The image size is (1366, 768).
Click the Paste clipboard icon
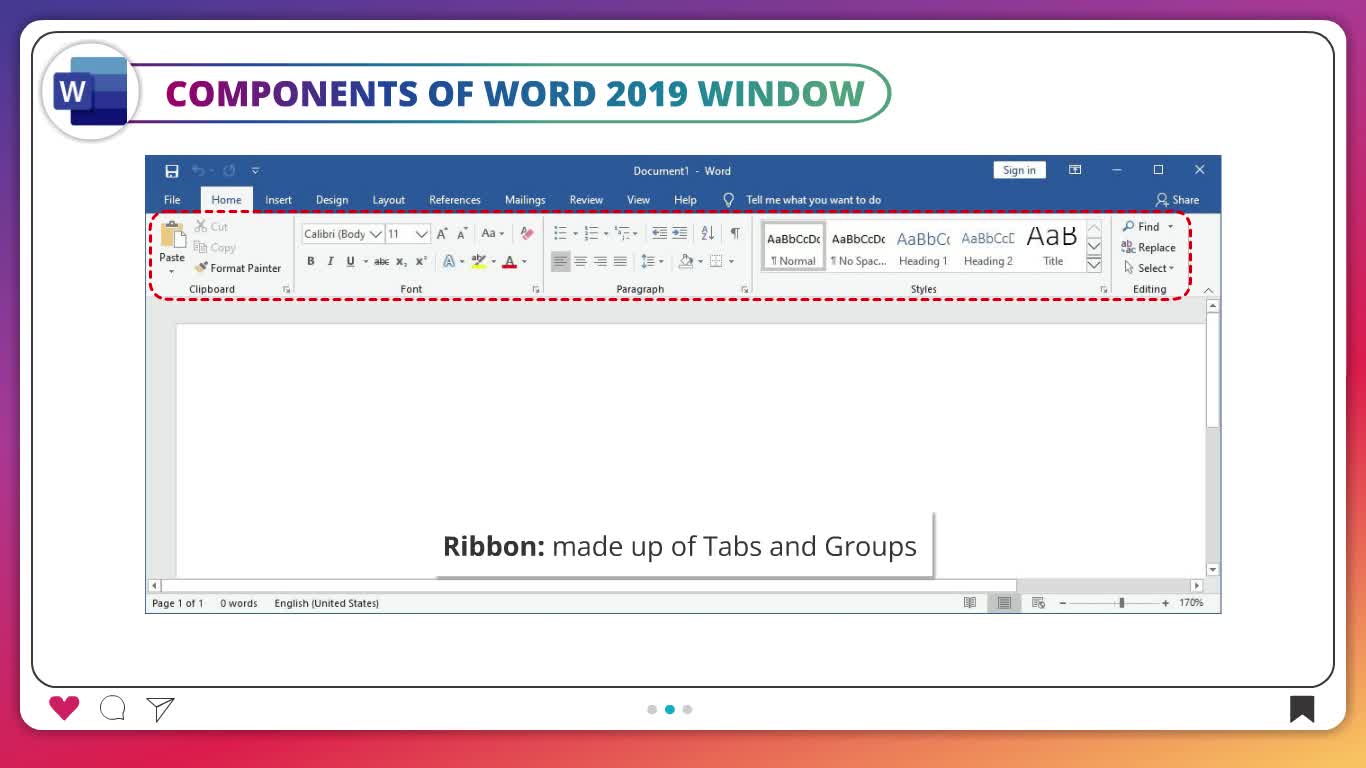point(172,235)
